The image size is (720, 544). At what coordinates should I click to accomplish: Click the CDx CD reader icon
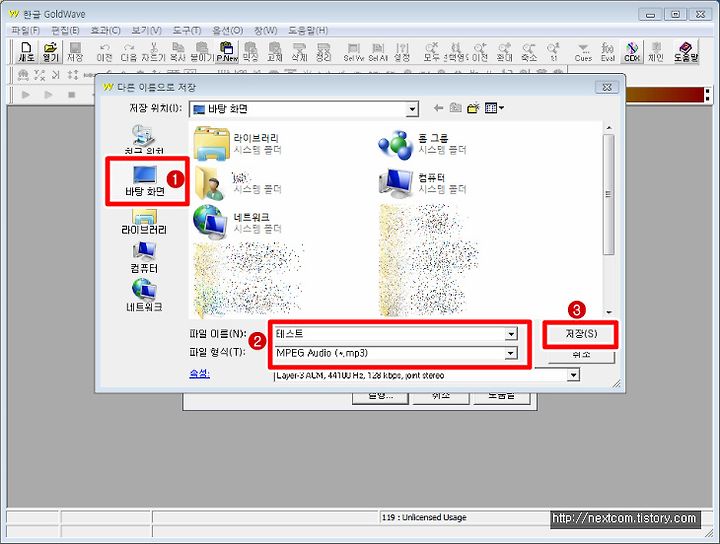(632, 51)
